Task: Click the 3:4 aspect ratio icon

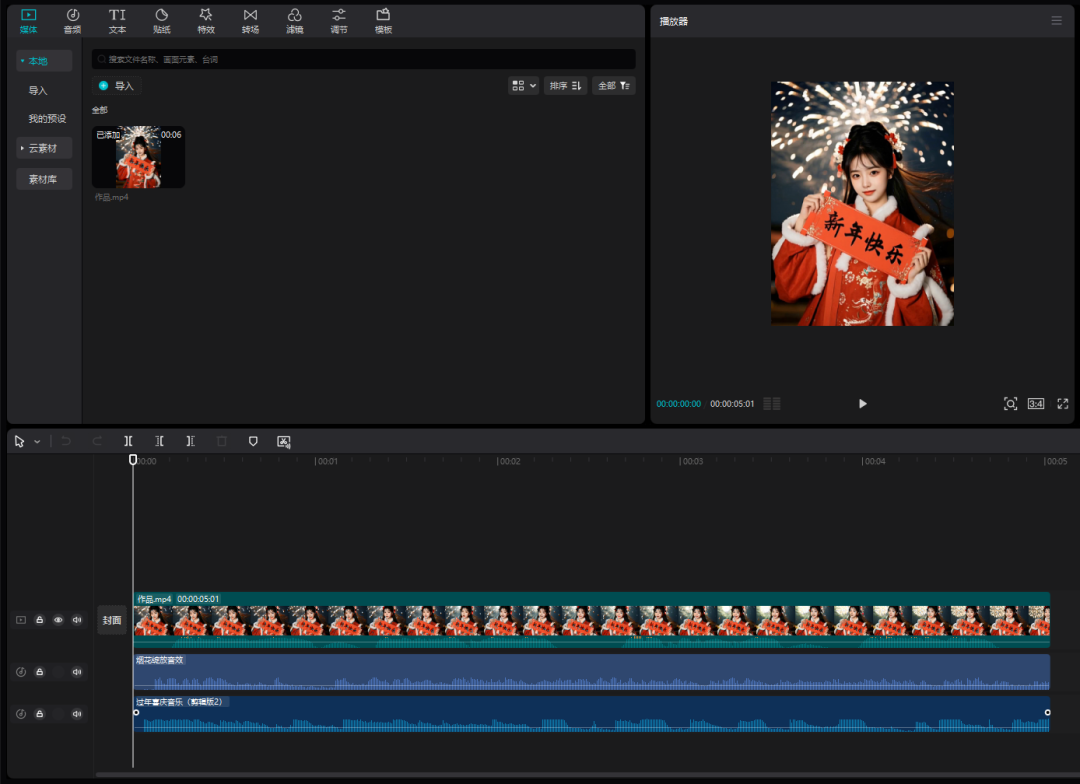Action: [1036, 404]
